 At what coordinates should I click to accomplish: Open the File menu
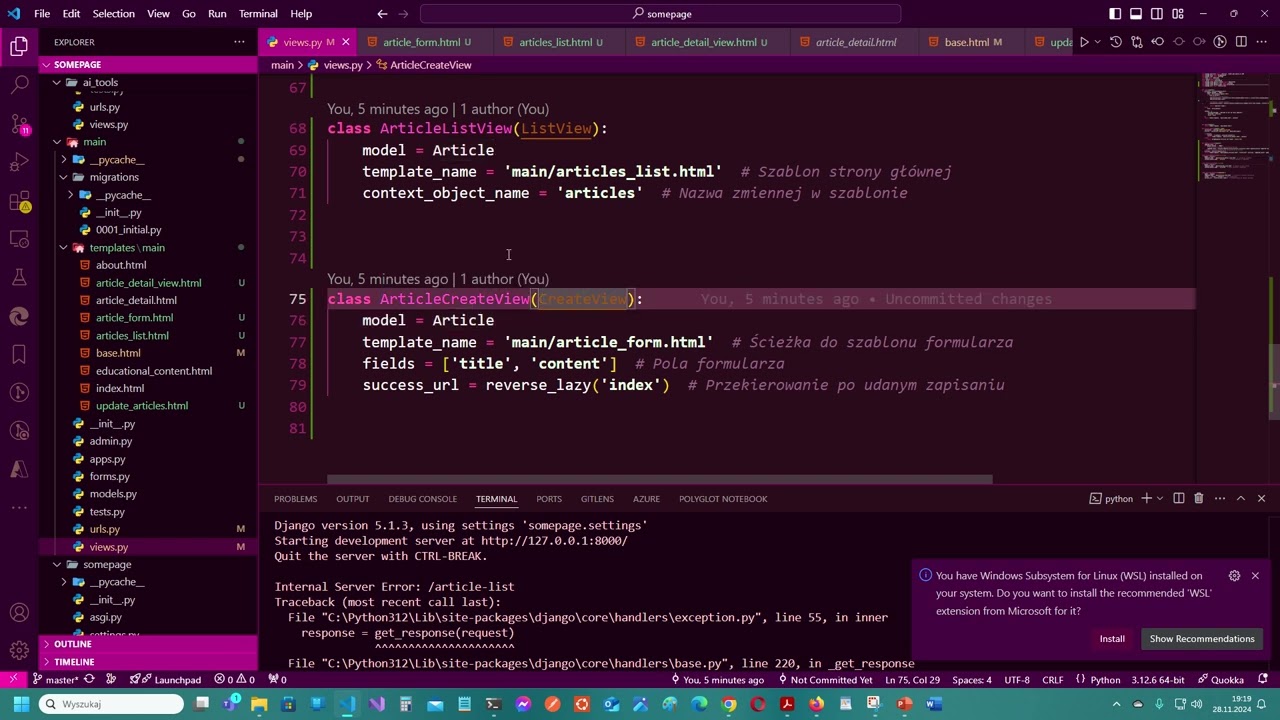(x=42, y=14)
